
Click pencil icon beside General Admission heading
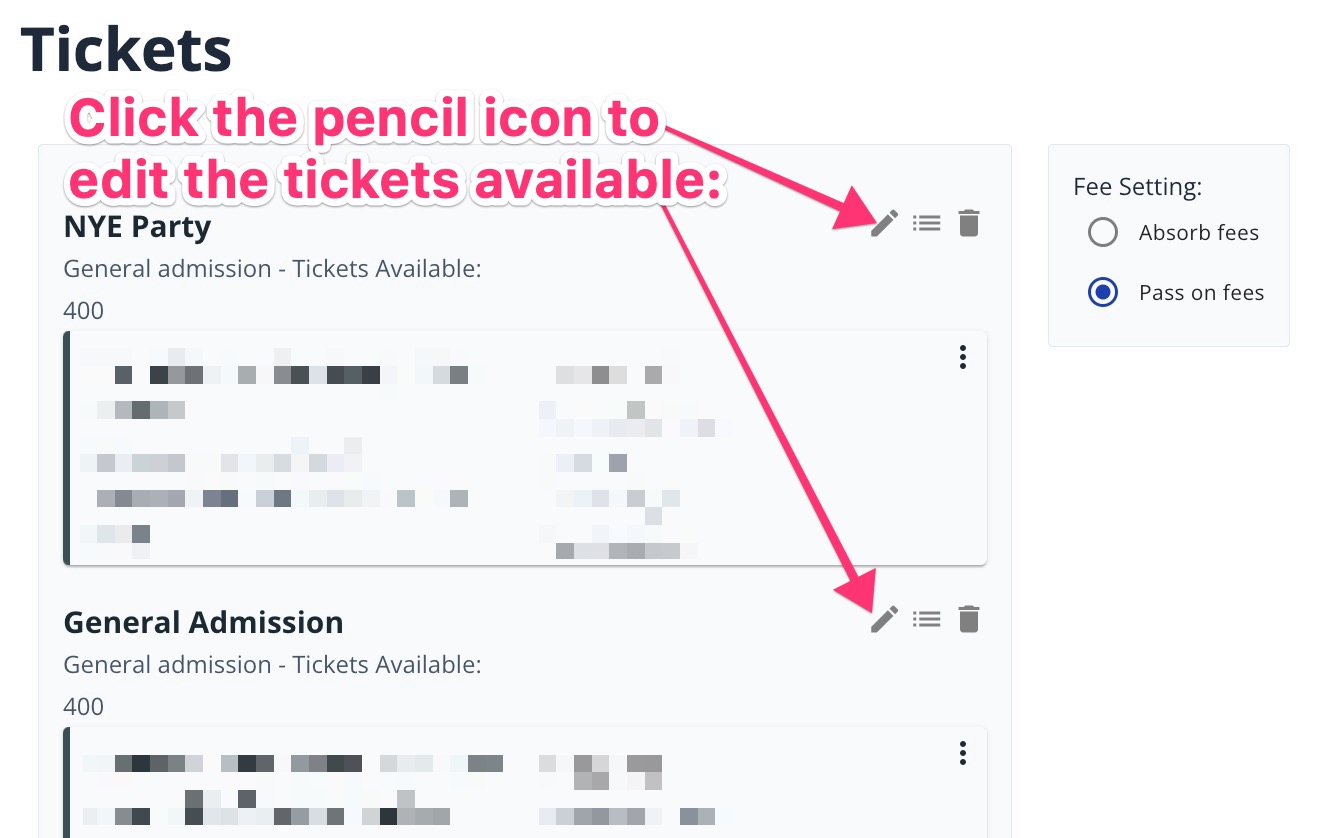(884, 620)
